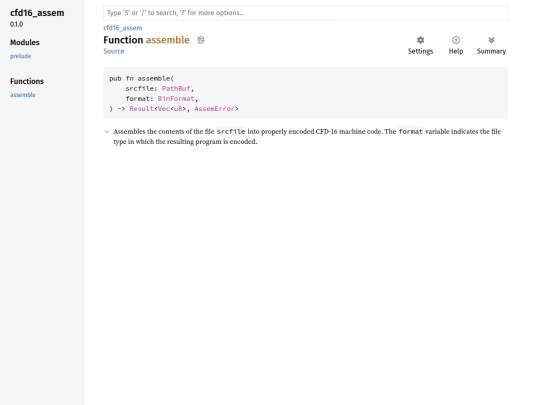Image resolution: width=540 pixels, height=405 pixels.
Task: Open the PathBuf type link
Action: (176, 89)
